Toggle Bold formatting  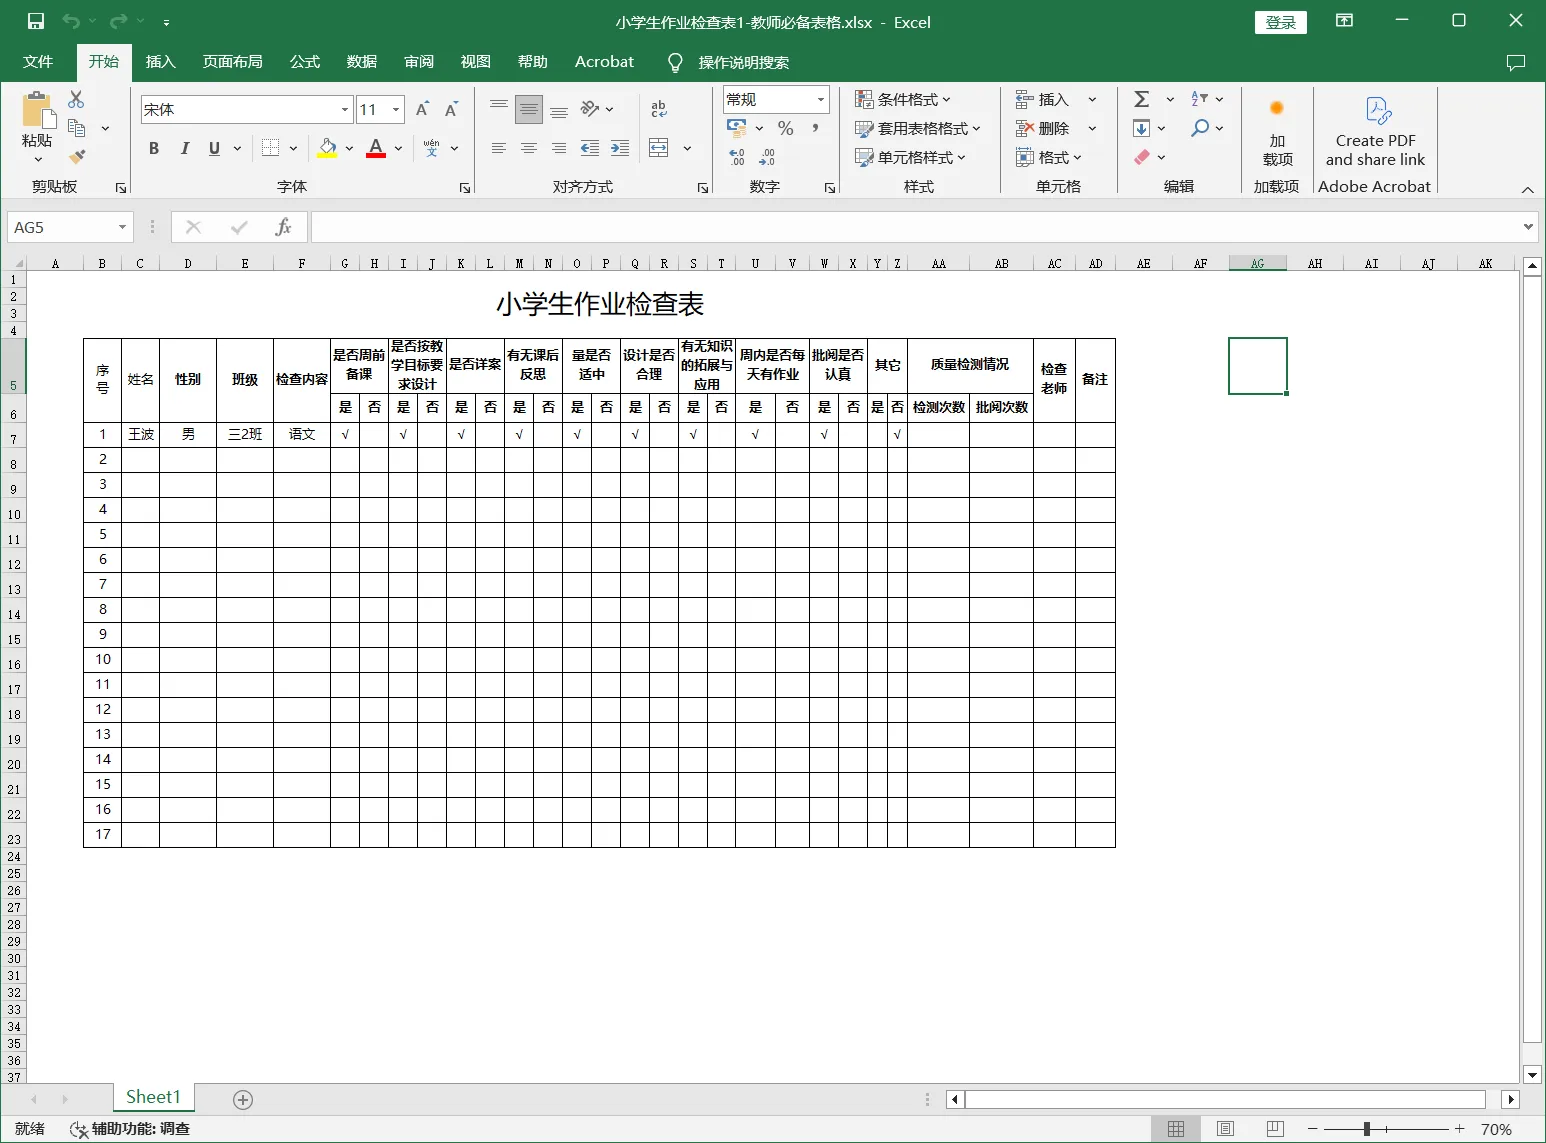click(154, 148)
